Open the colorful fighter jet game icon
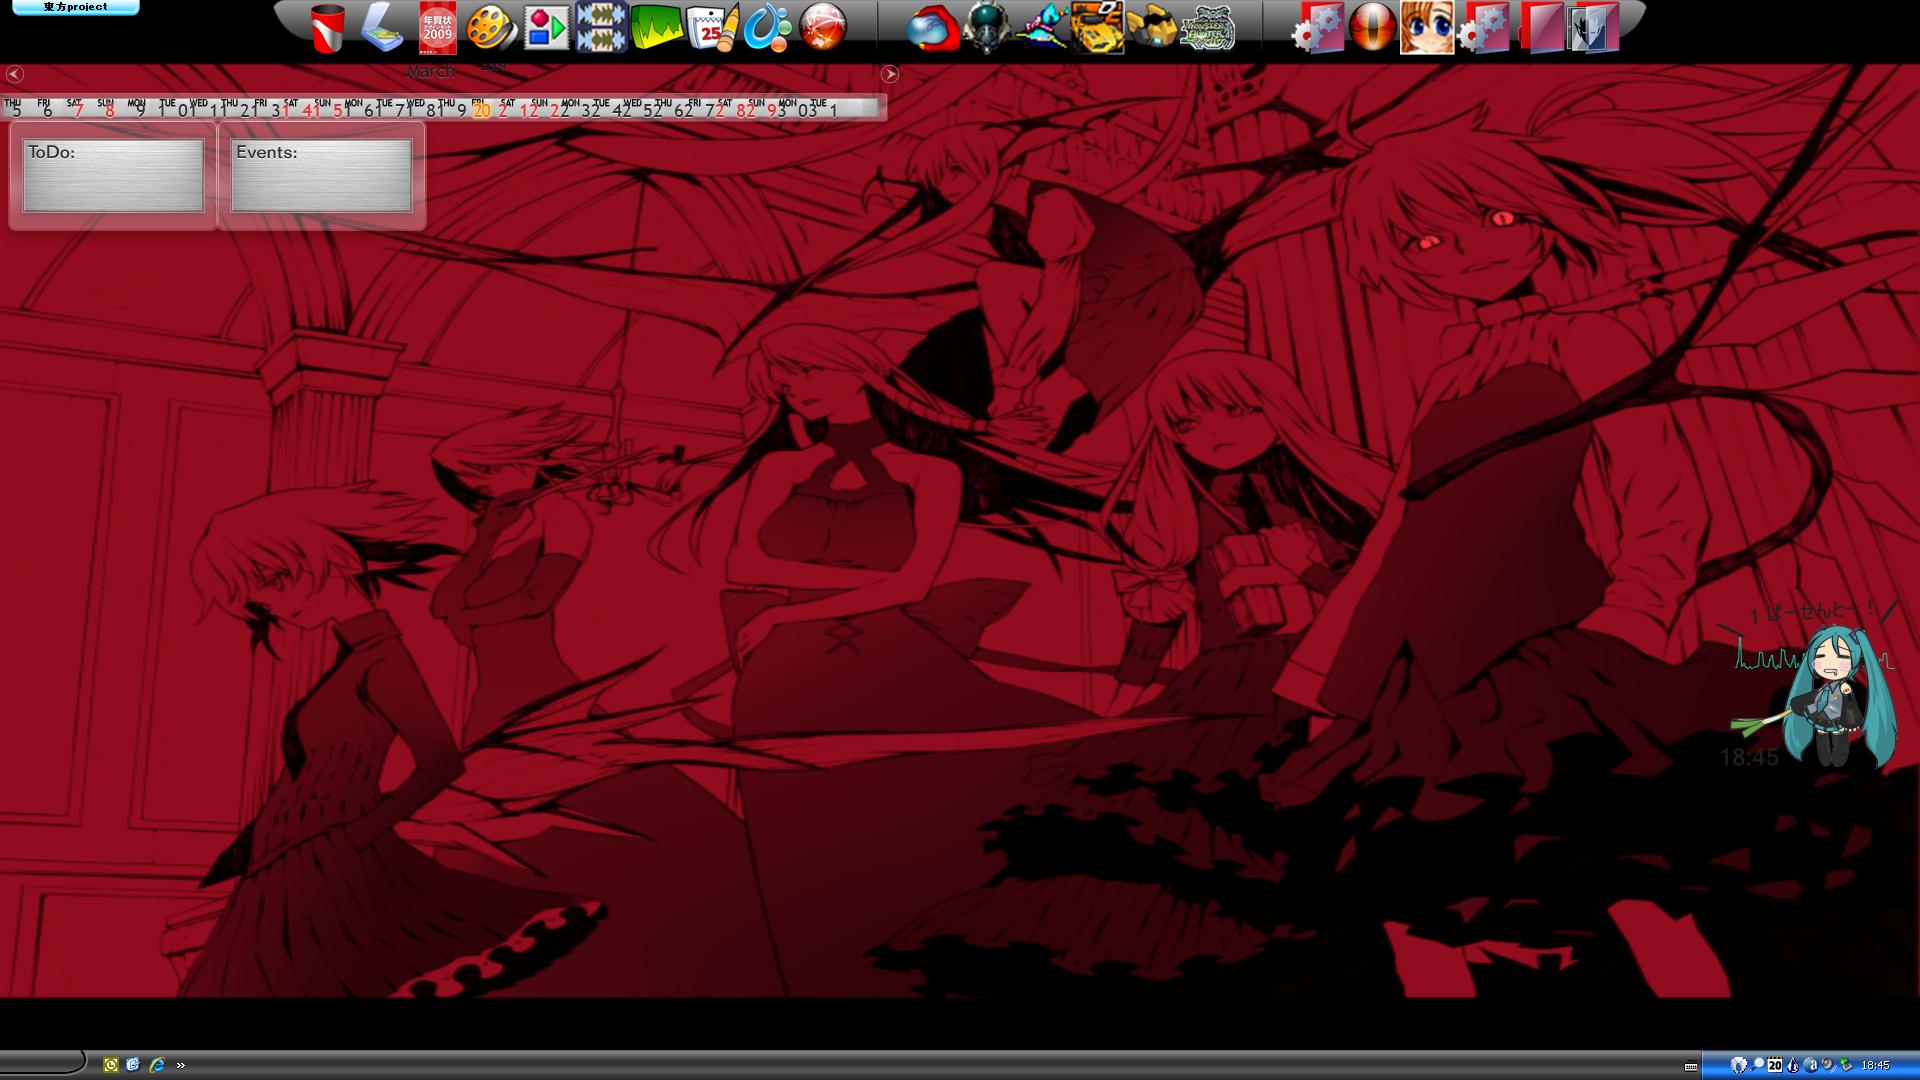This screenshot has height=1080, width=1920. [1042, 28]
